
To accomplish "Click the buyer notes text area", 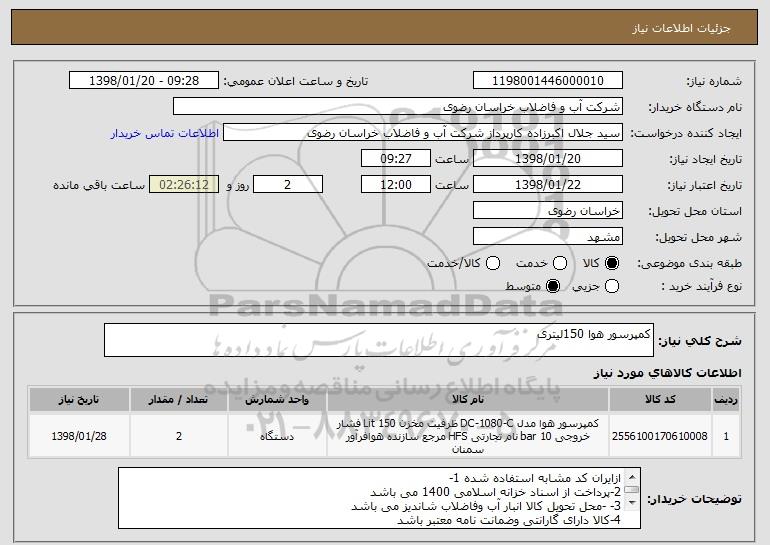I will (379, 498).
